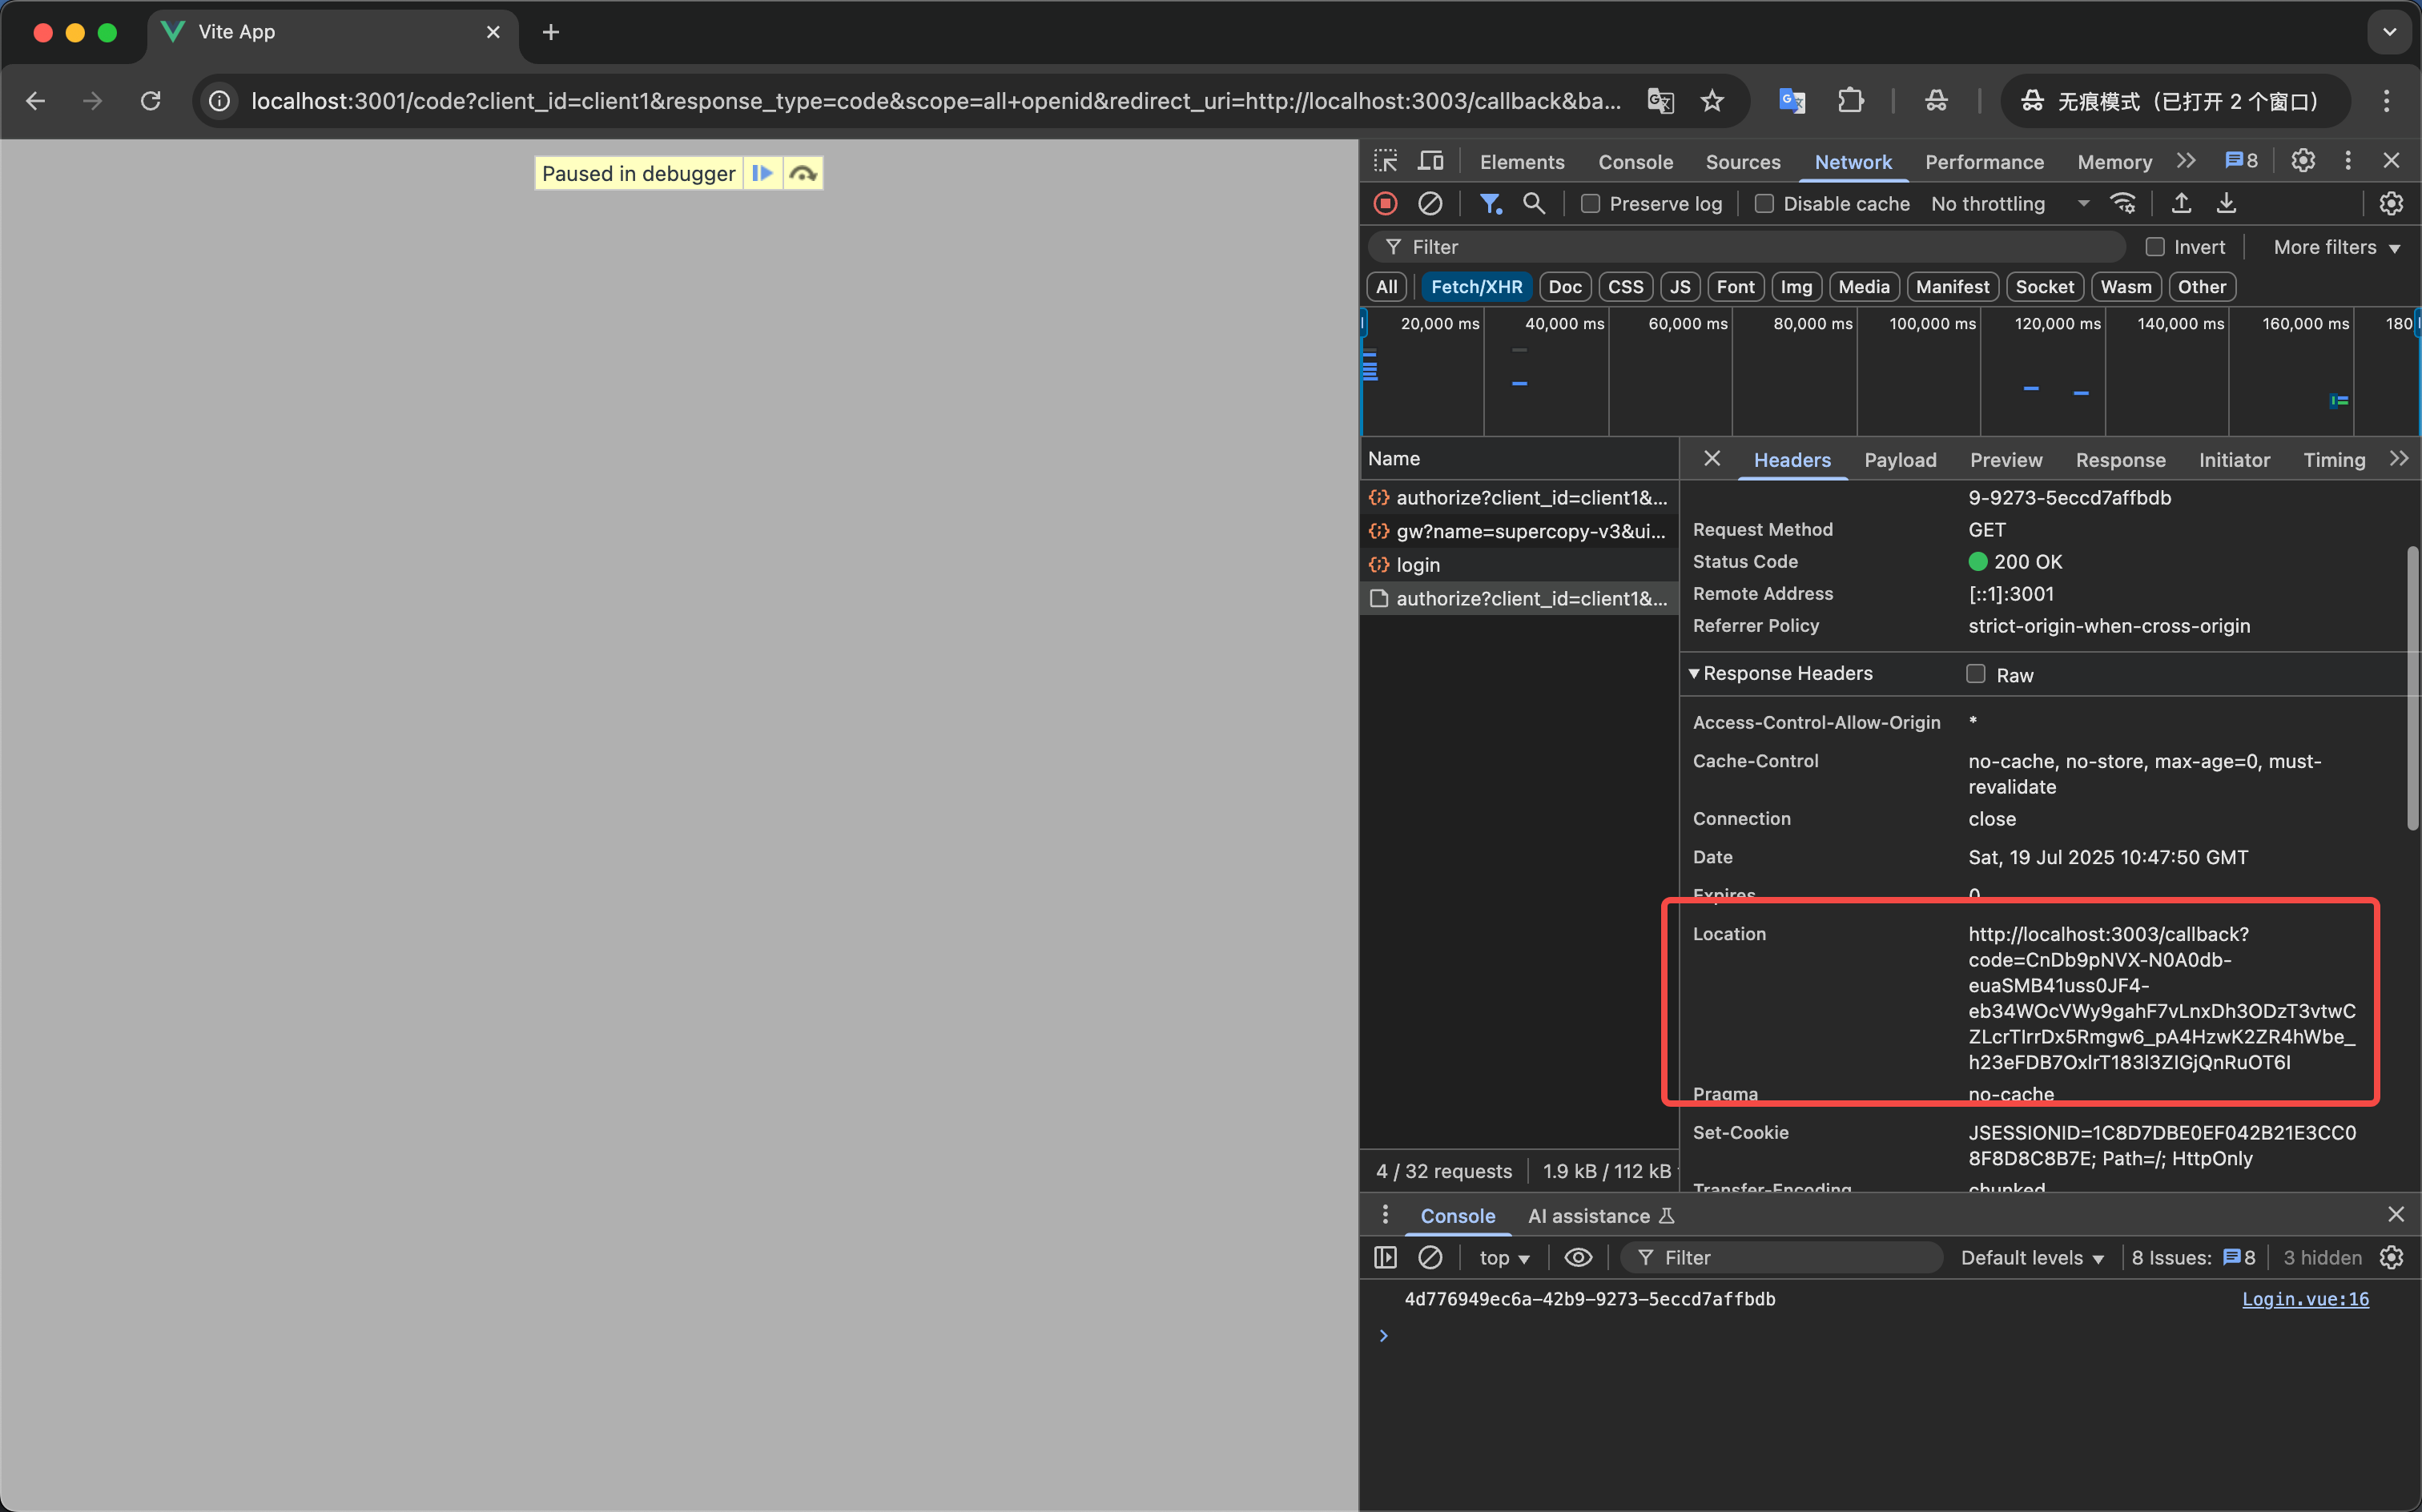Toggle the Fetch/XHR type filter
This screenshot has height=1512, width=2422.
(1476, 287)
